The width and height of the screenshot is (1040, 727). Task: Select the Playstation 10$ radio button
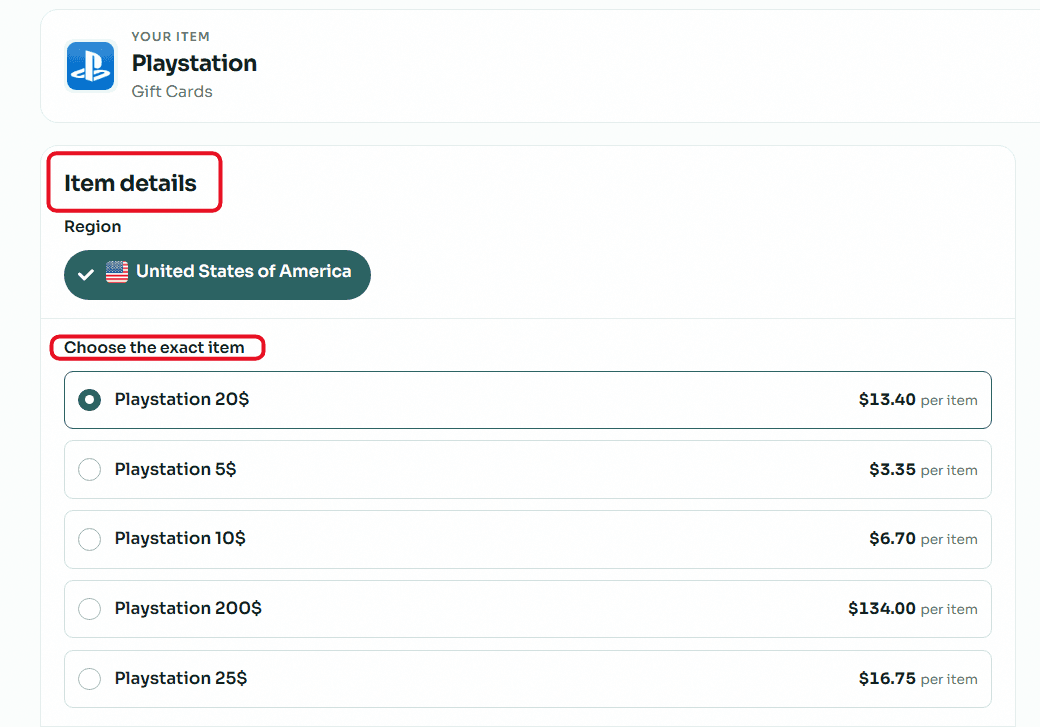tap(90, 539)
